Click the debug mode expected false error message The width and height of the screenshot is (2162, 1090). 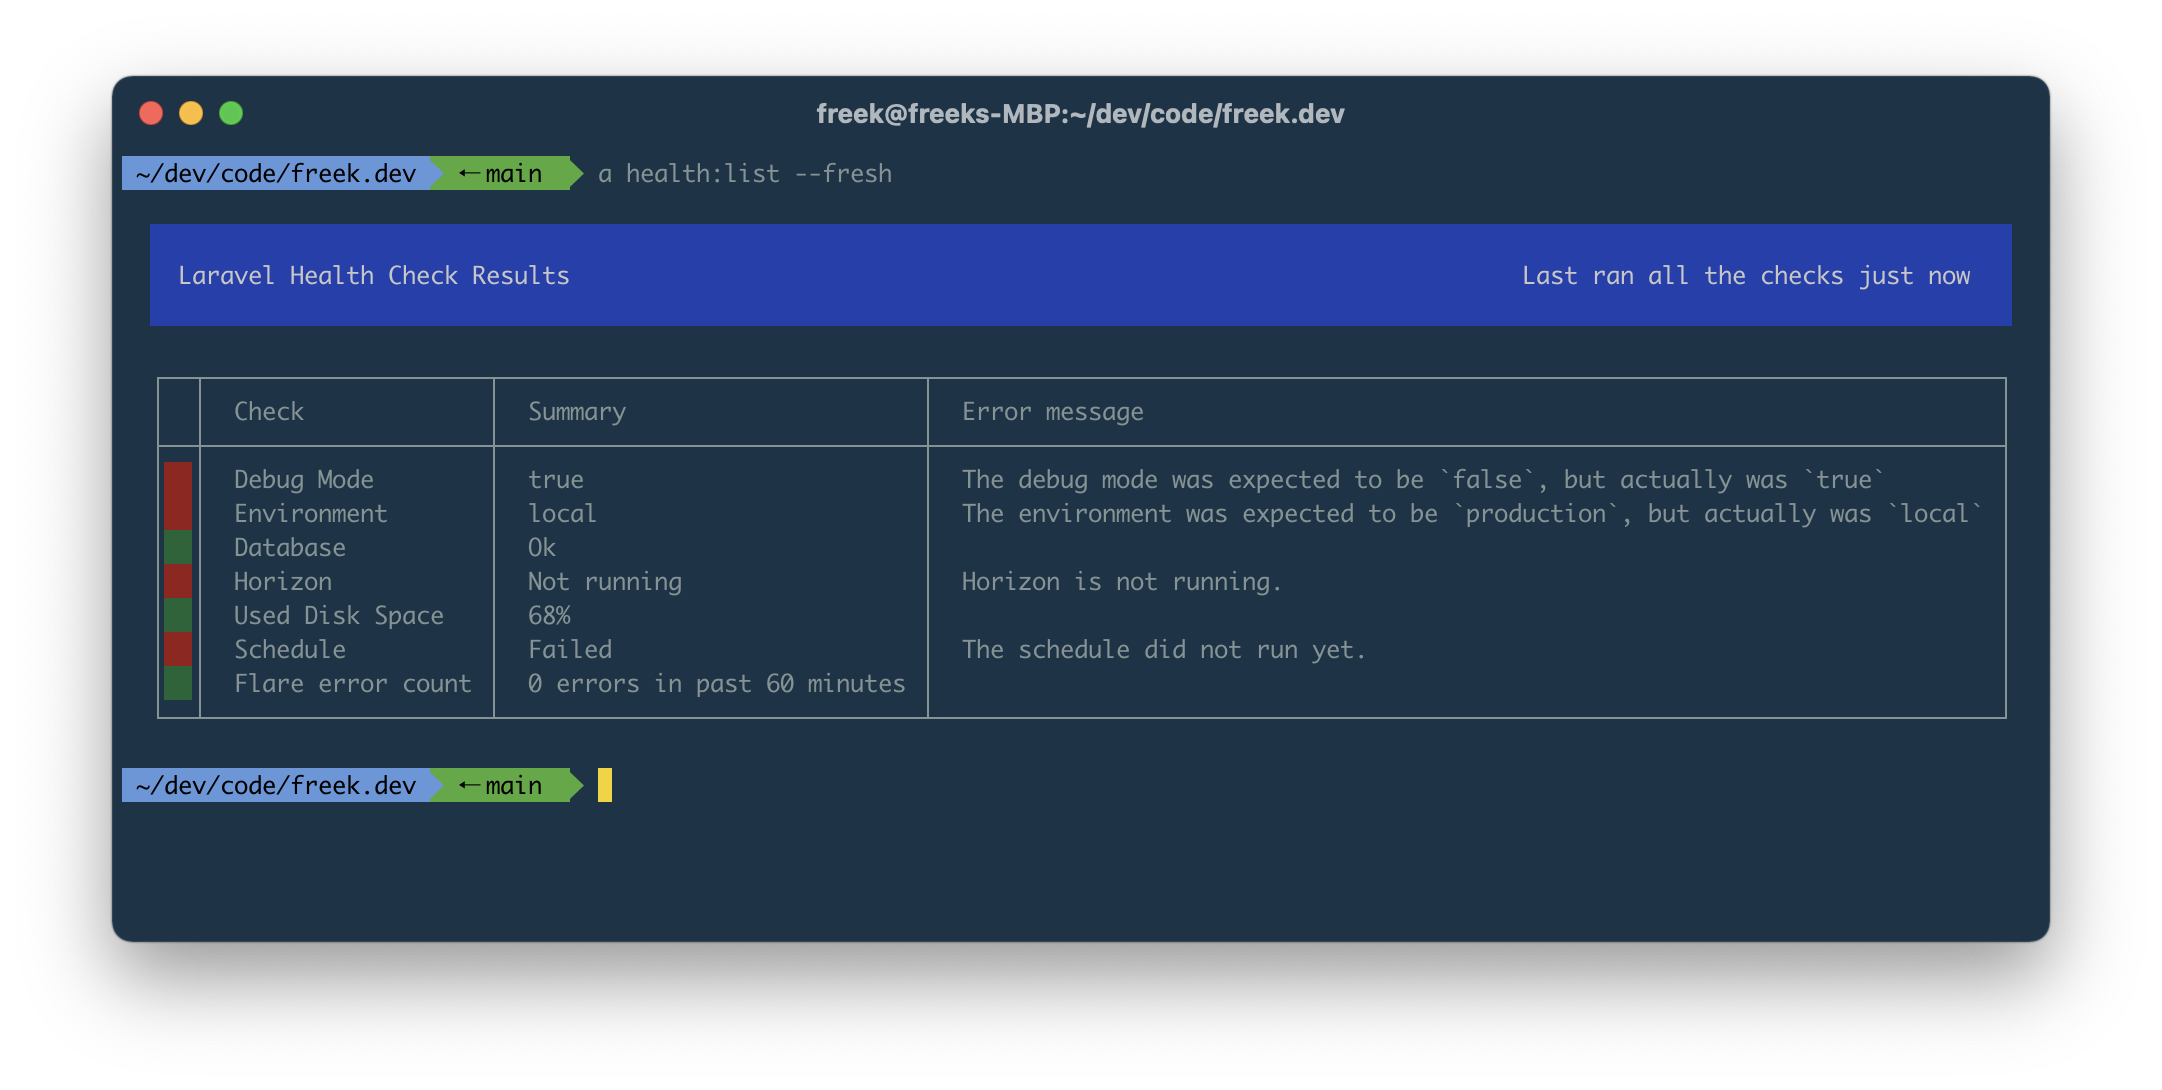(x=1423, y=480)
